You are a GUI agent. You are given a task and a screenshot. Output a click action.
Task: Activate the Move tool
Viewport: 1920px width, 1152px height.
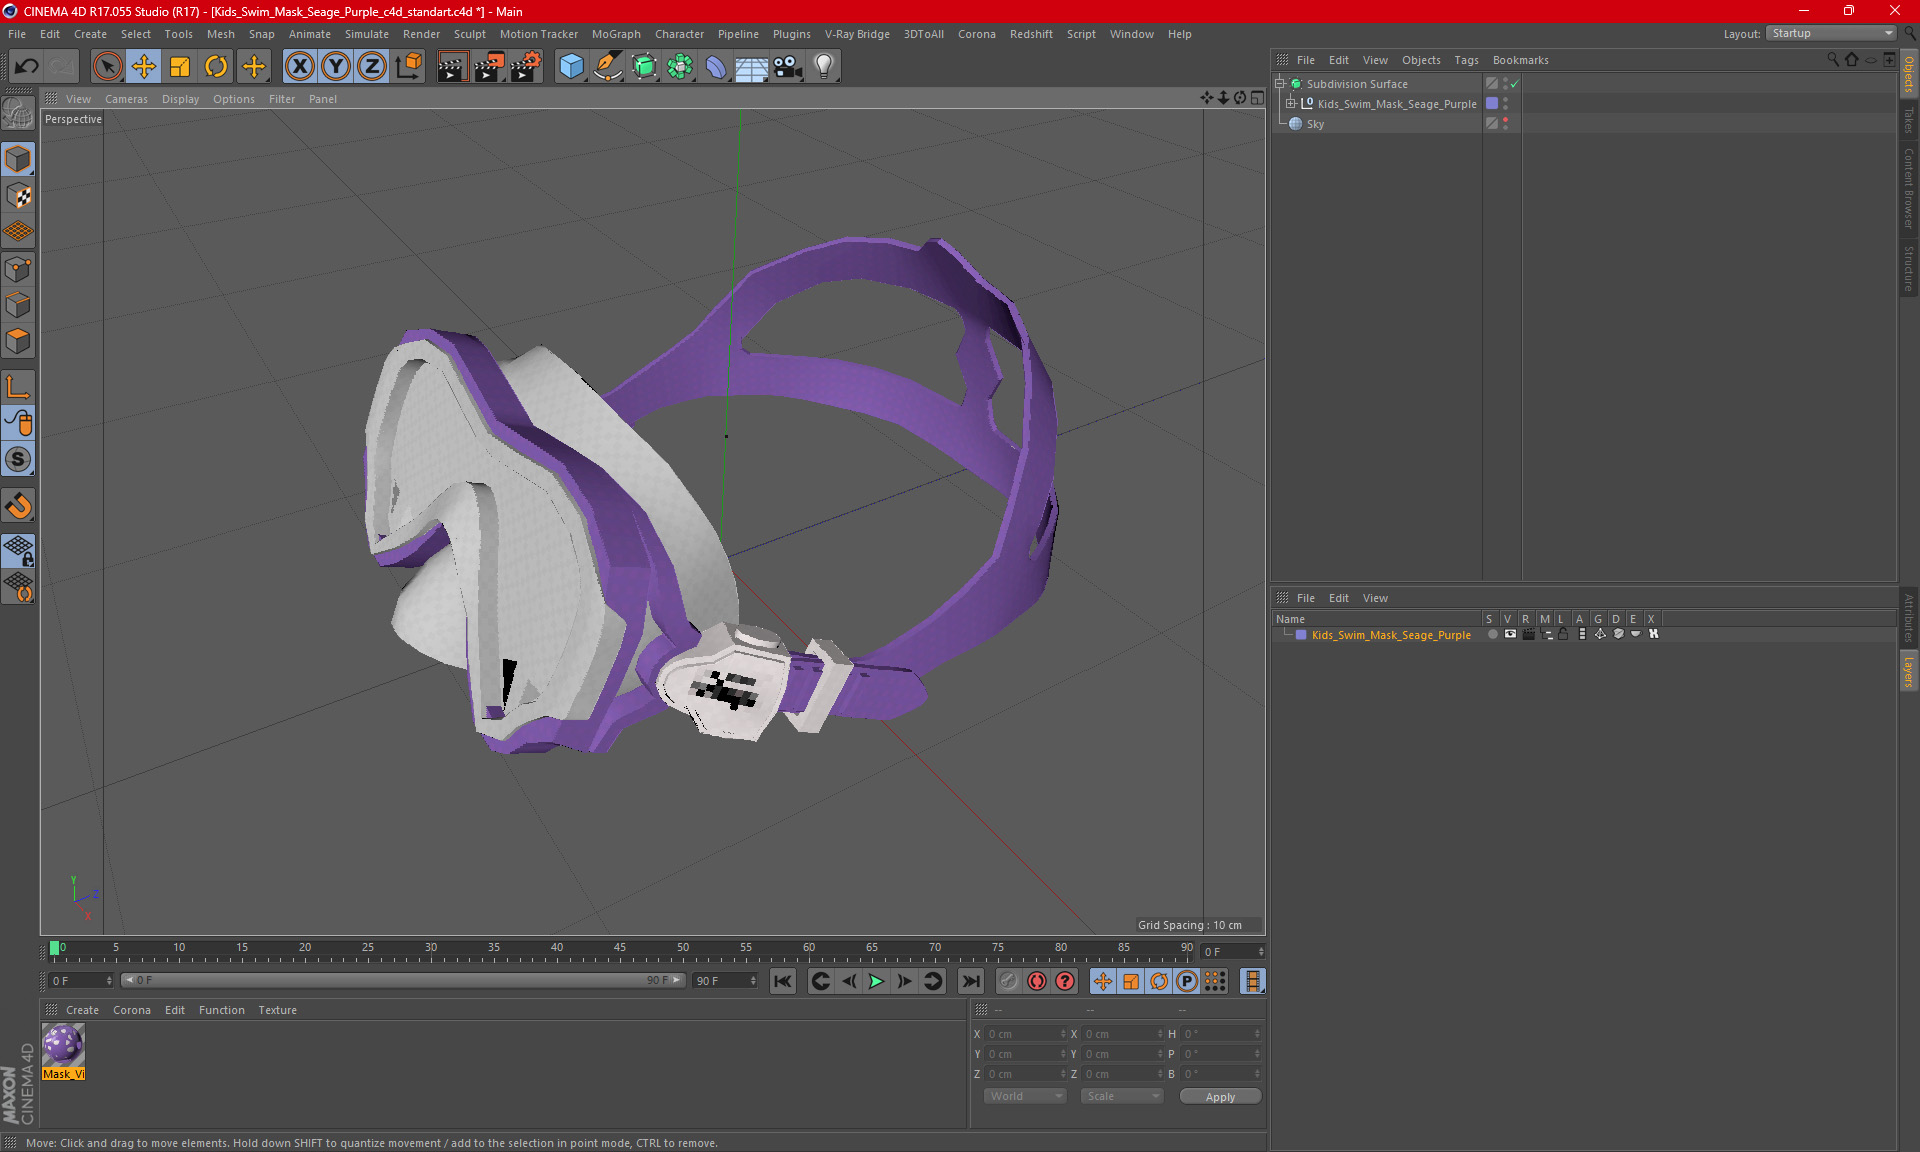tap(143, 66)
